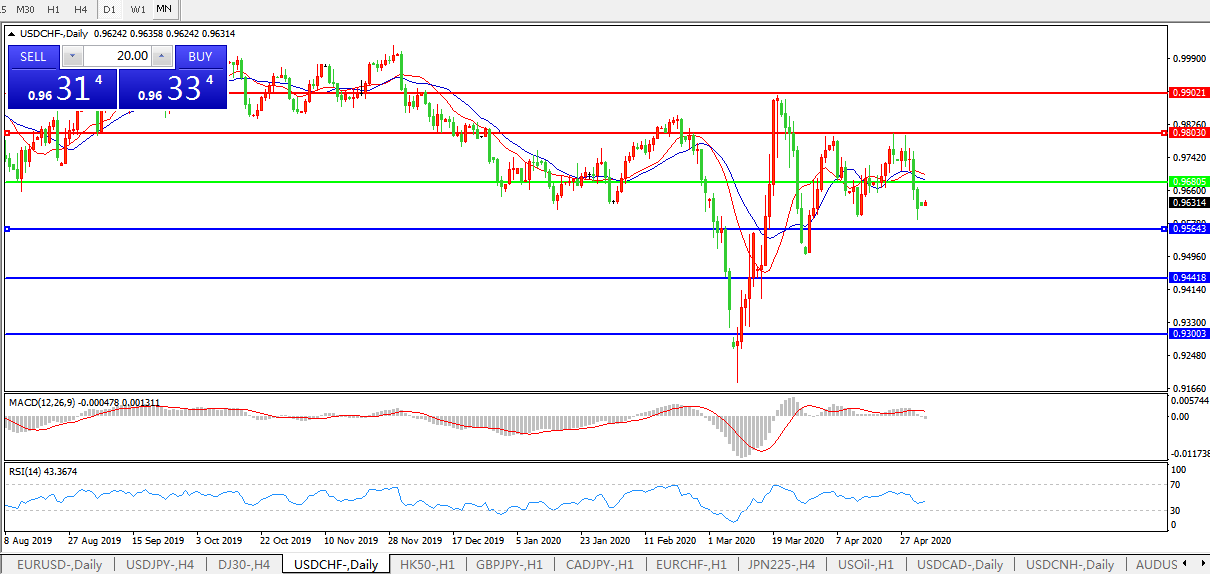
Task: Click the BUY button in one-click panel
Action: pos(200,57)
